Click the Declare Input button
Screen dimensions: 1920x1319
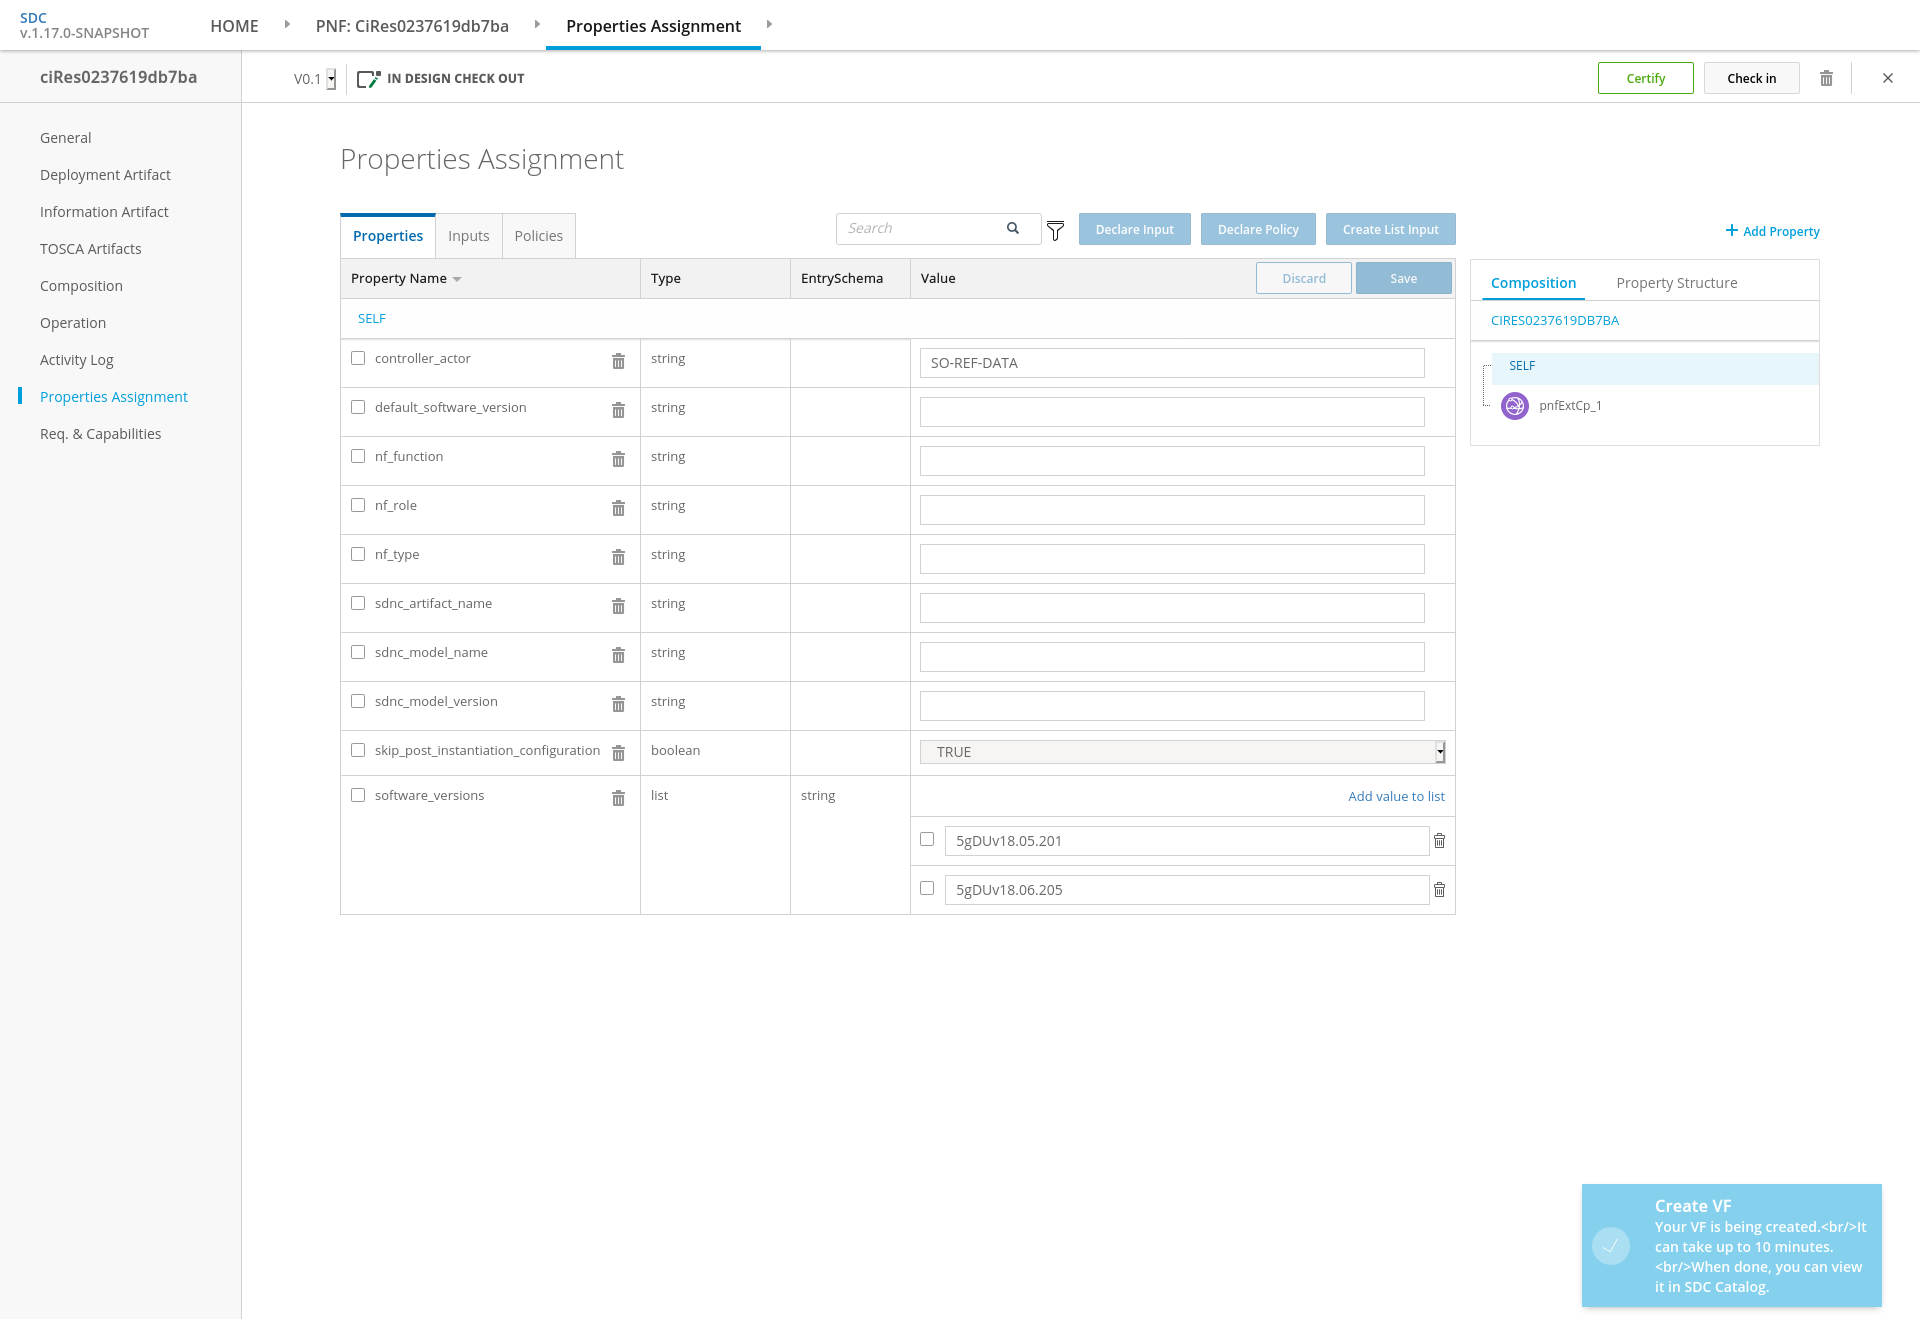(x=1135, y=229)
